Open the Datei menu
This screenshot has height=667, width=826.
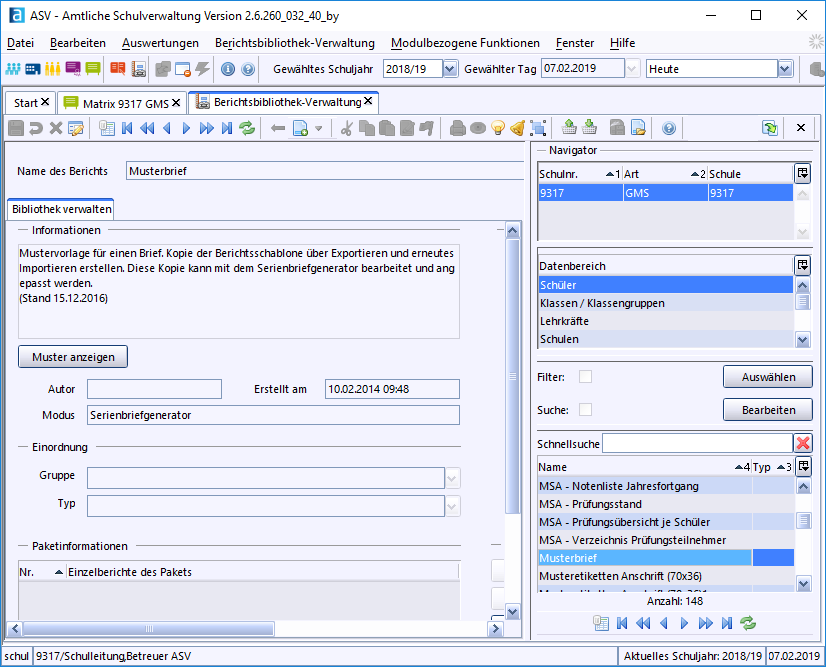(x=20, y=43)
